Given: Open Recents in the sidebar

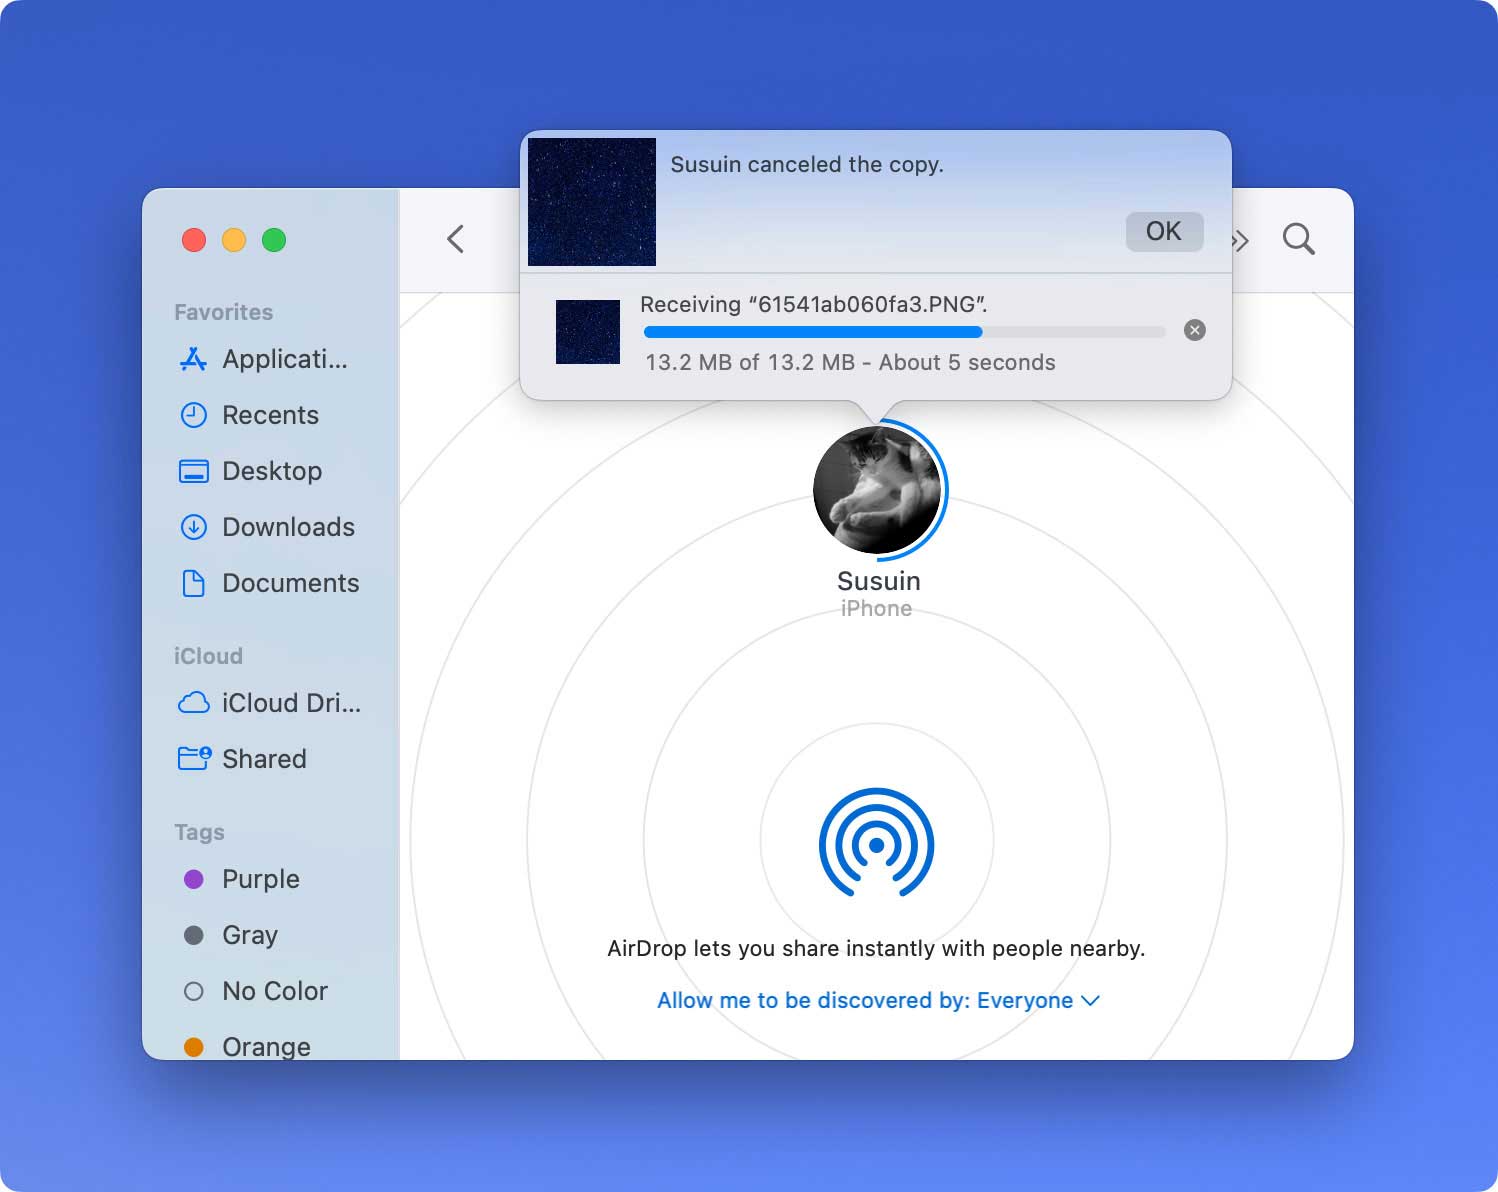Looking at the screenshot, I should point(249,415).
